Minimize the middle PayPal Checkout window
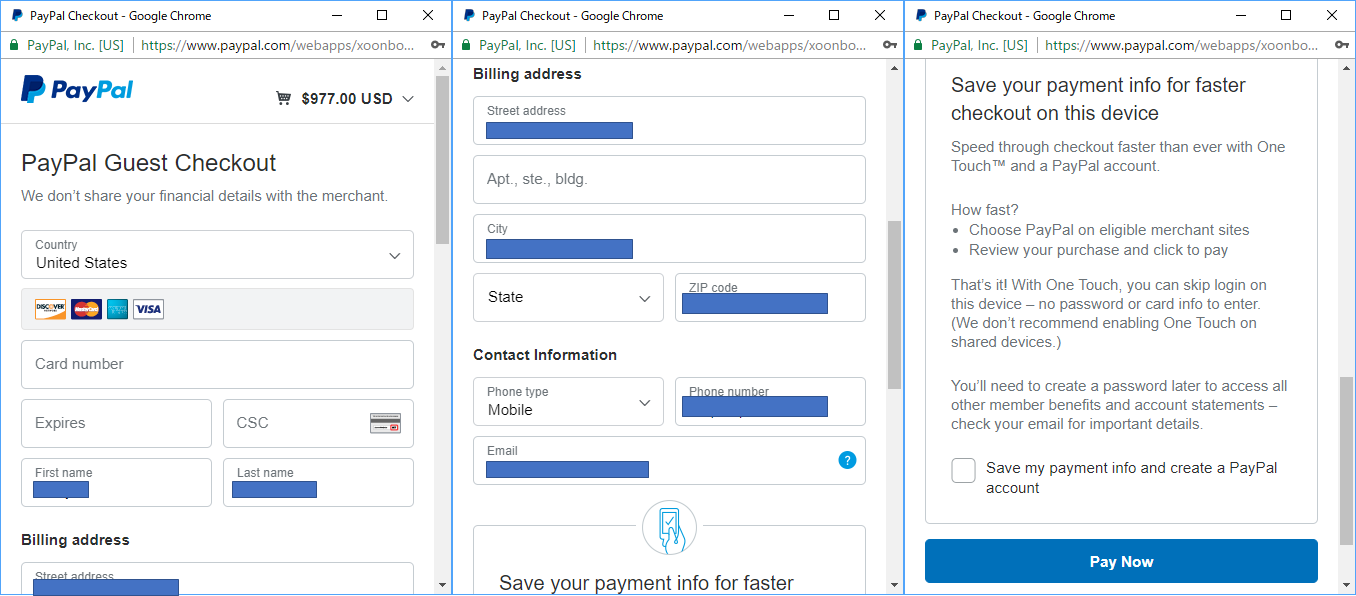 point(788,15)
